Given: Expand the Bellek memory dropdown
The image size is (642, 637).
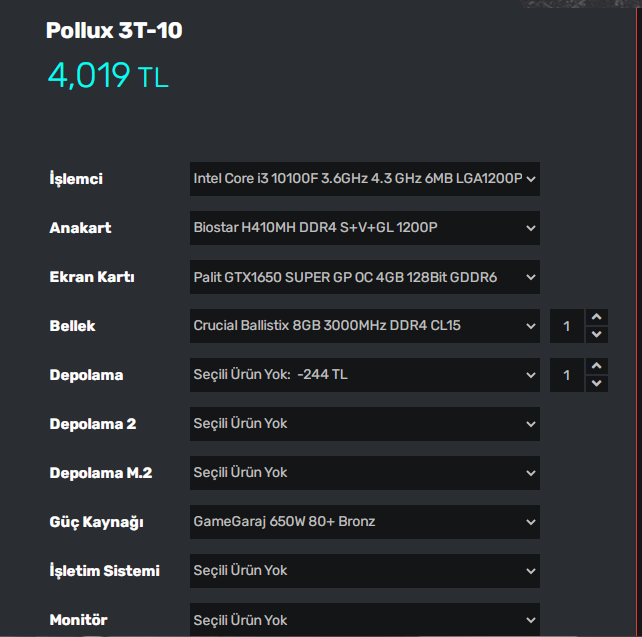Looking at the screenshot, I should [365, 326].
